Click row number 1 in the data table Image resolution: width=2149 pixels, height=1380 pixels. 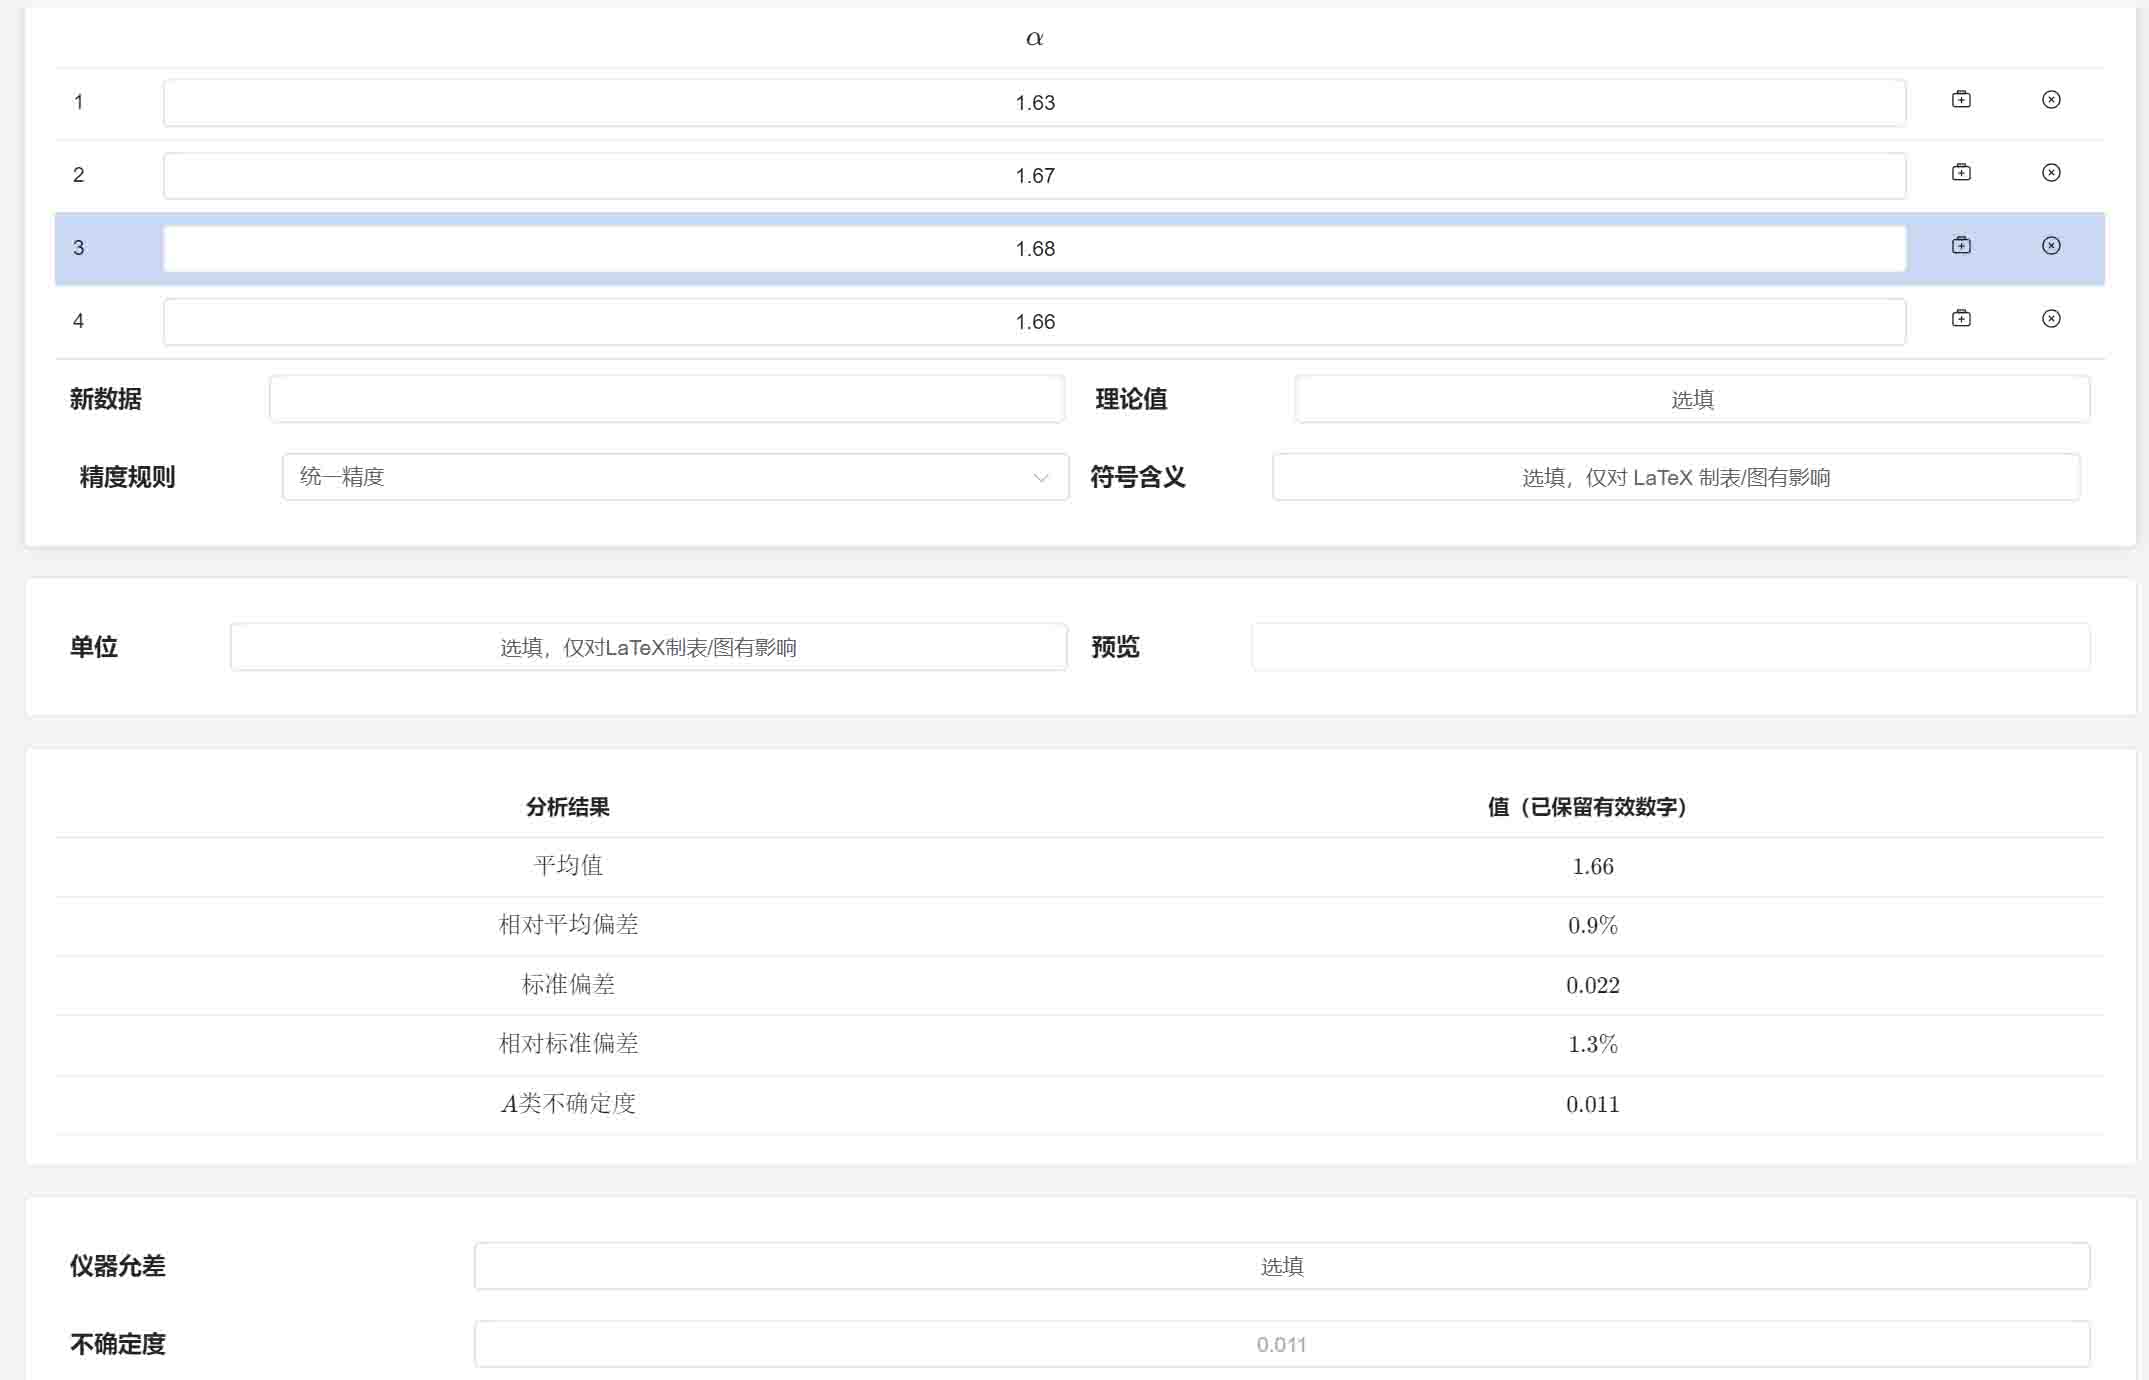[x=79, y=102]
